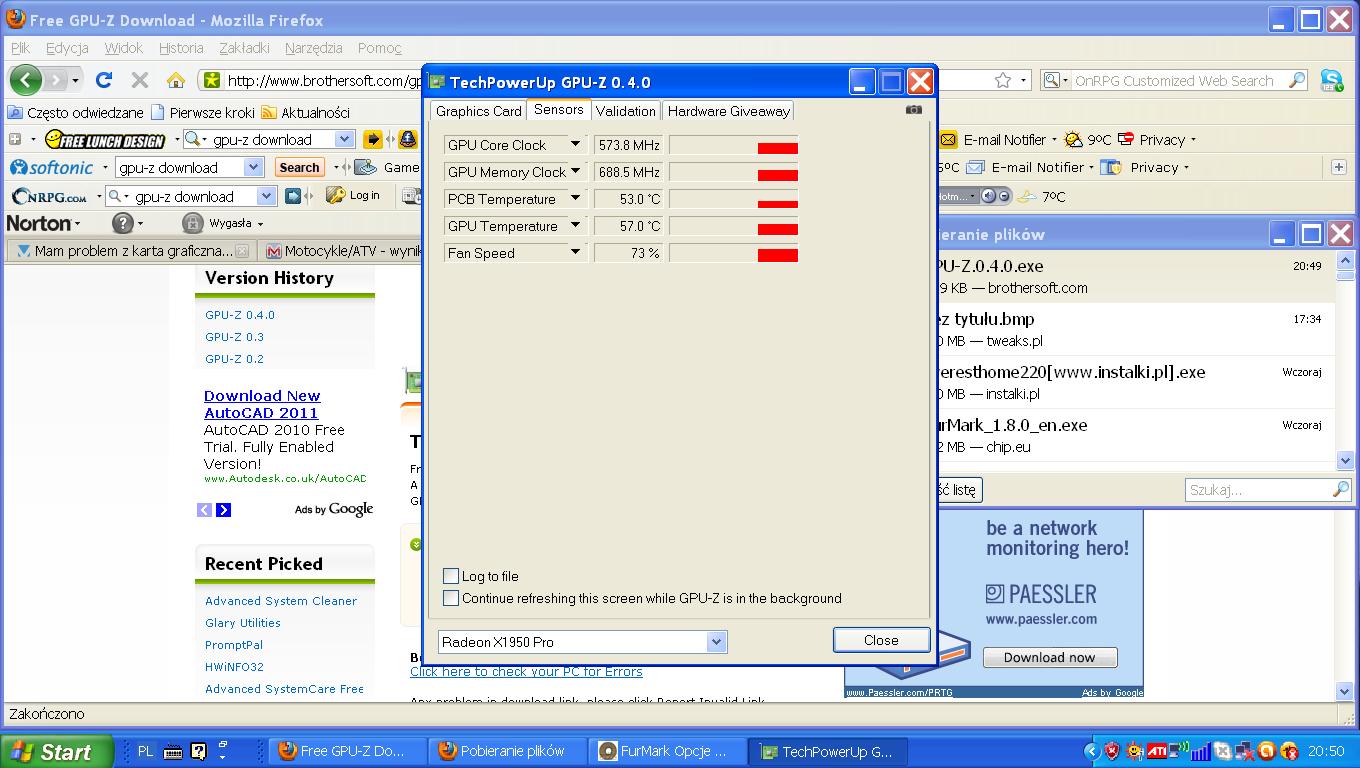Open Firefox Zakładki menu

click(x=244, y=47)
